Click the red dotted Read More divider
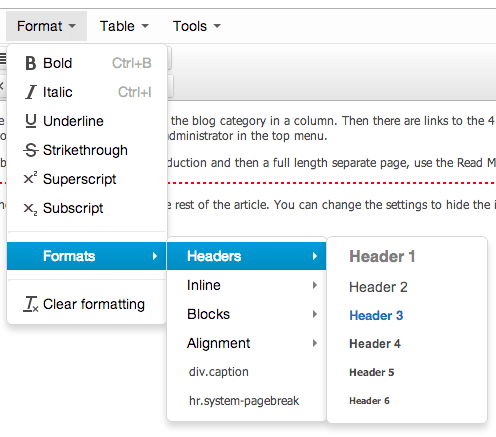 pos(332,183)
